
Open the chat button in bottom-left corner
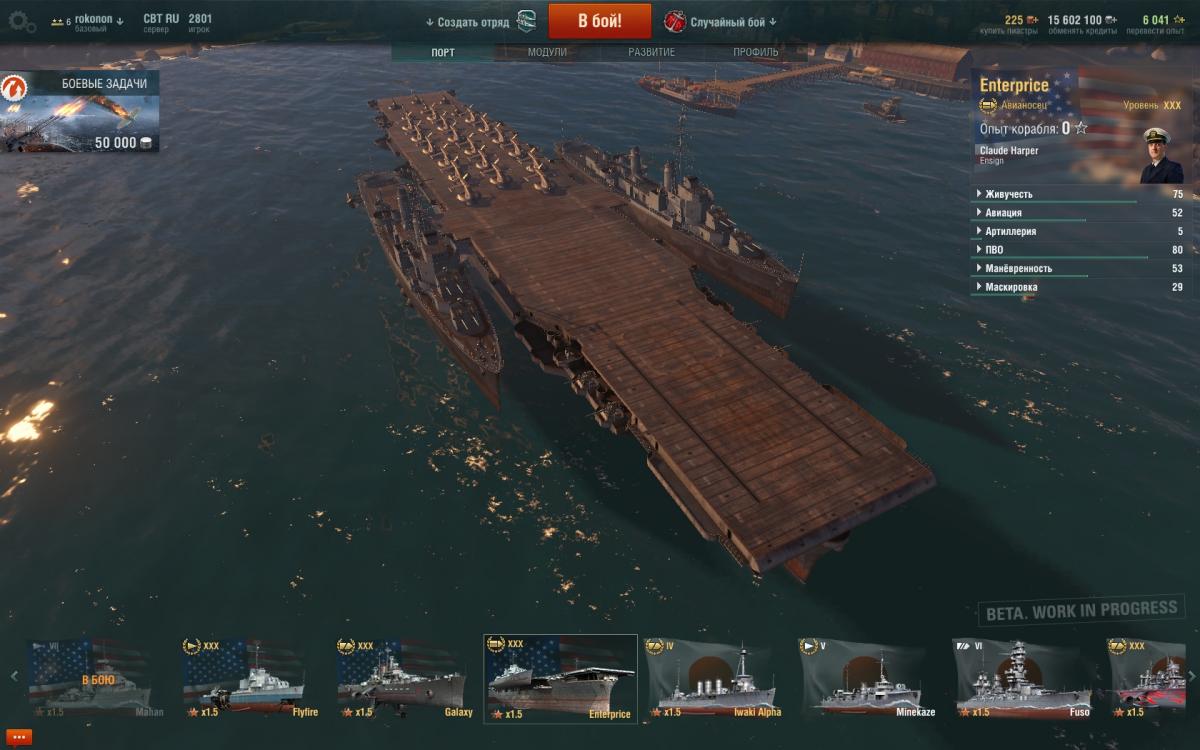pos(18,738)
